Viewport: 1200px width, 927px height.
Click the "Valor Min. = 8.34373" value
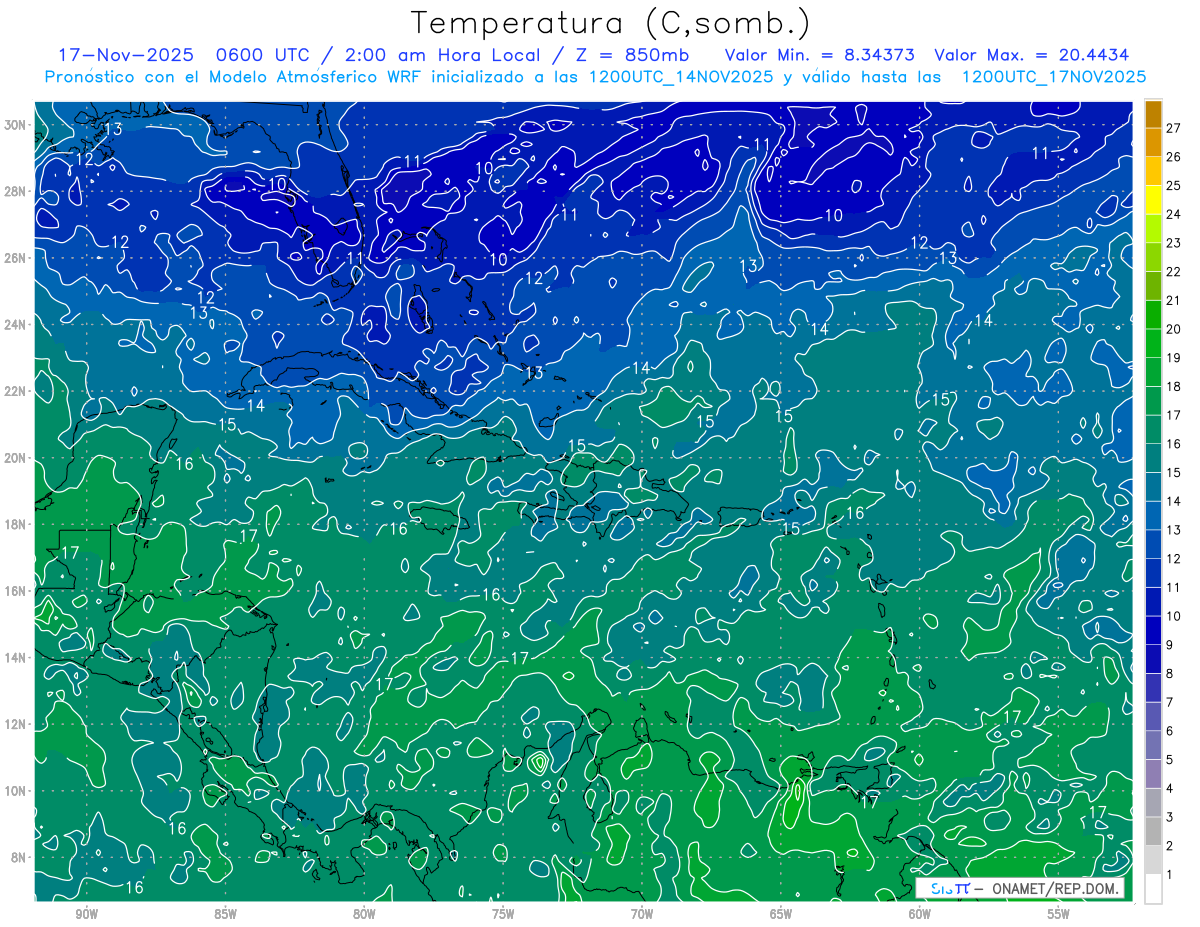click(820, 55)
